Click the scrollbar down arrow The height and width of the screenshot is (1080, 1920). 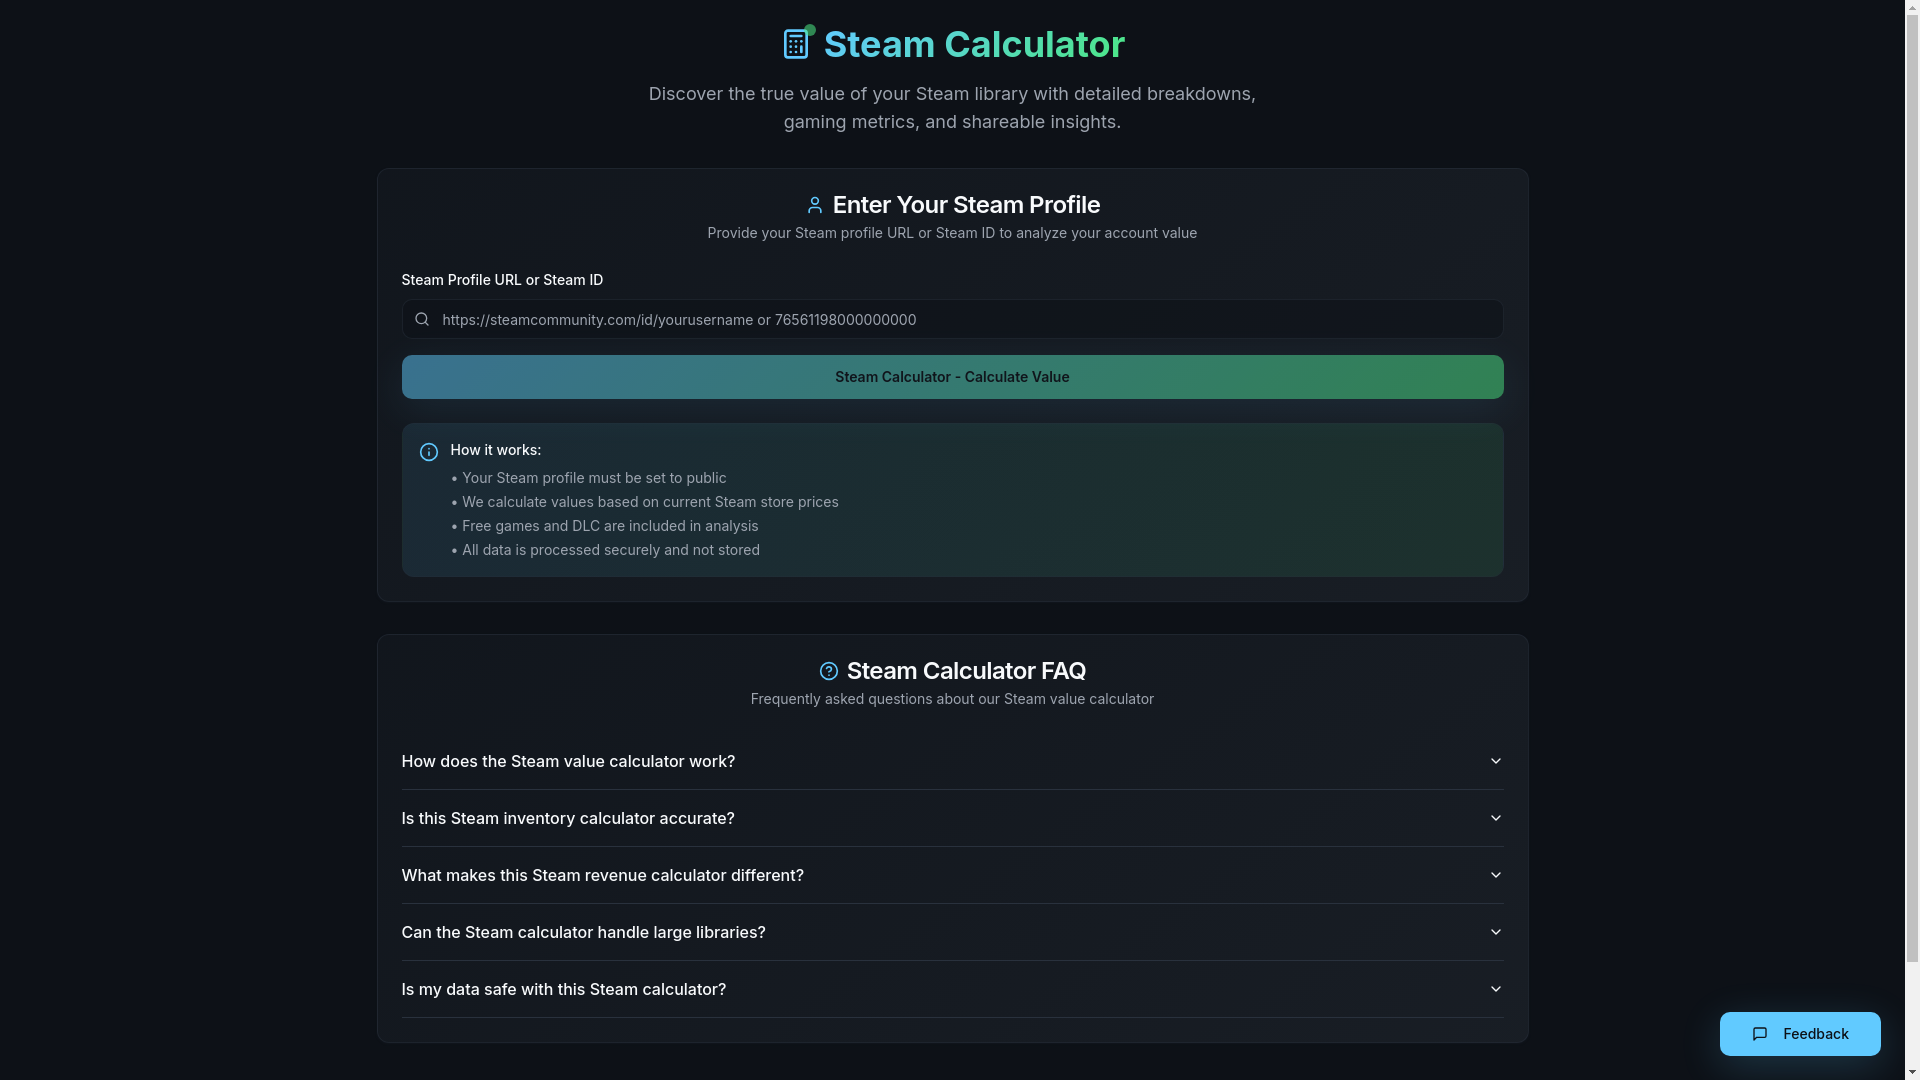click(x=1912, y=1072)
